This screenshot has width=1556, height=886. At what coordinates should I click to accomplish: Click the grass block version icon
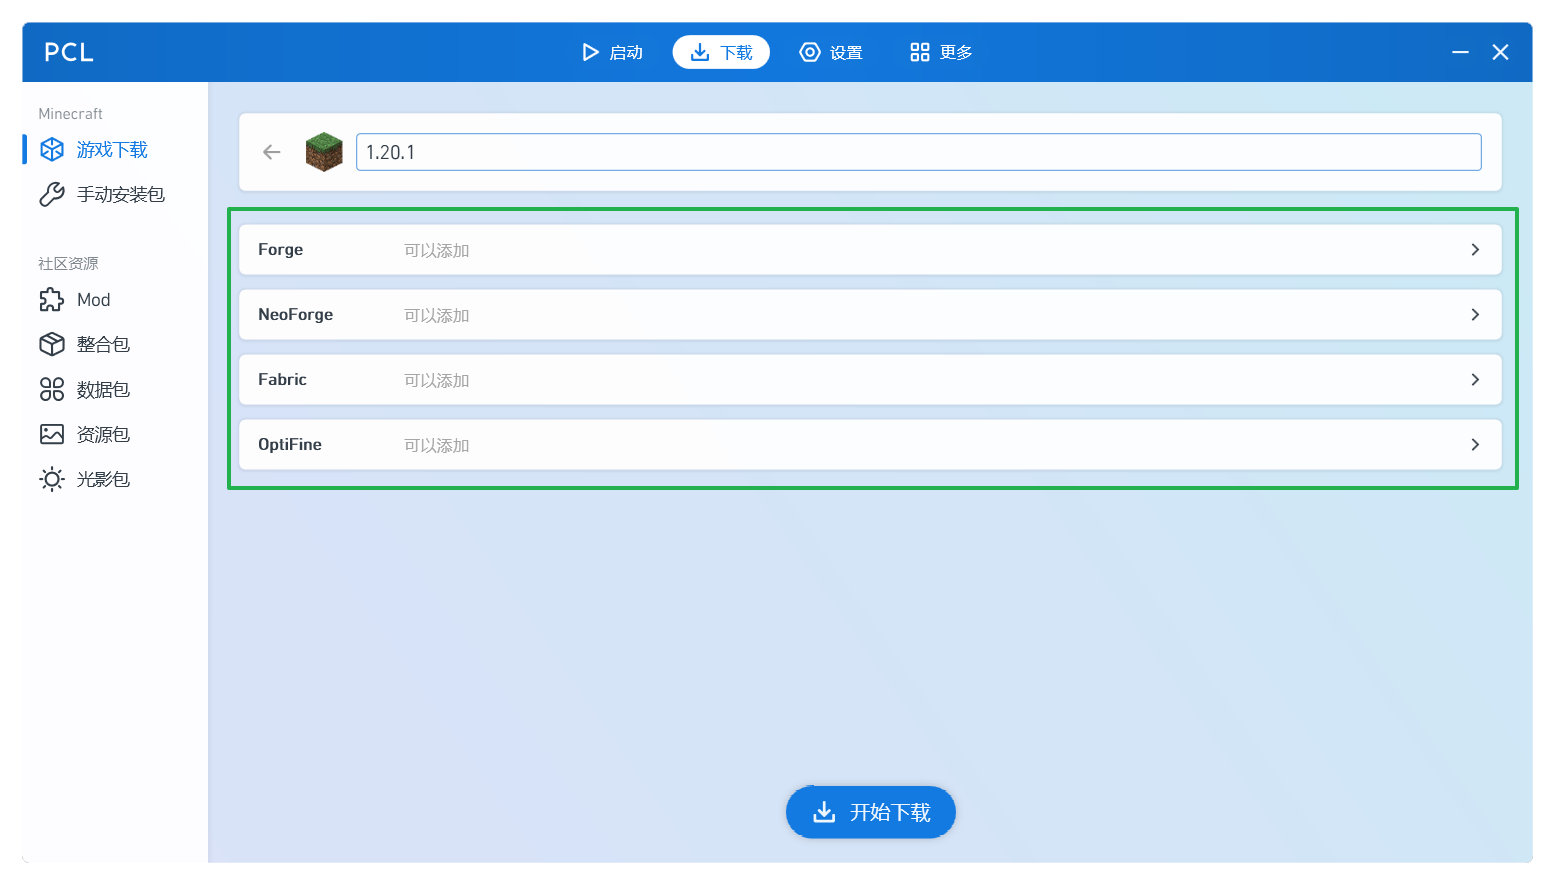(324, 152)
